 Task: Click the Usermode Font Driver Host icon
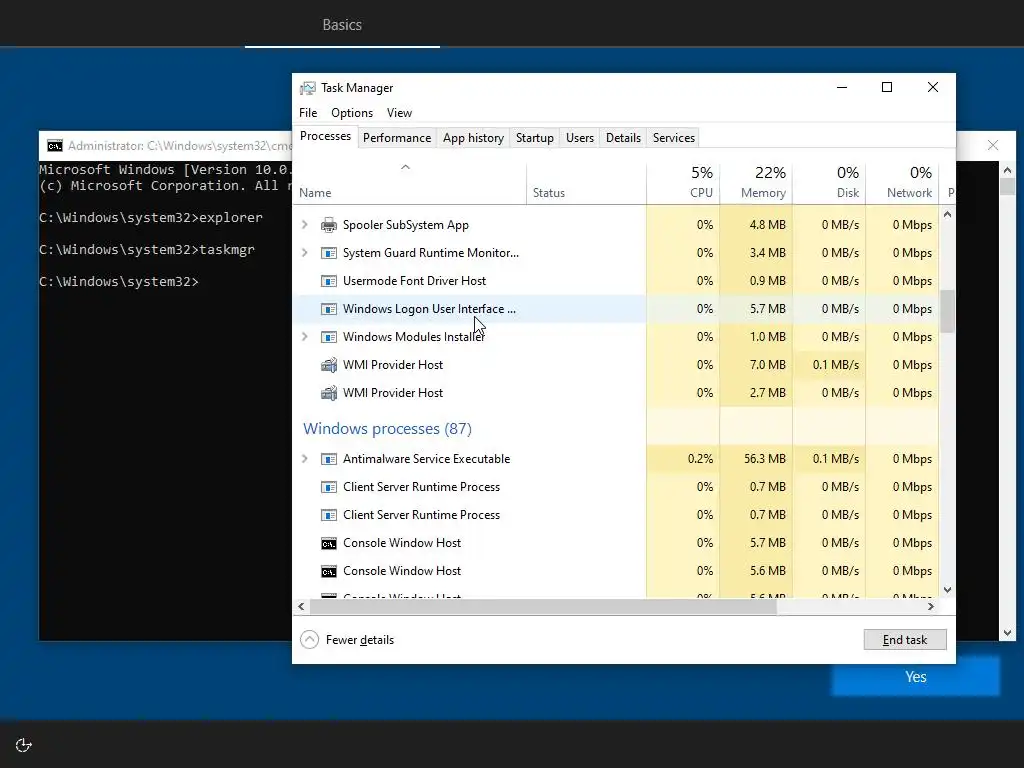coord(328,281)
